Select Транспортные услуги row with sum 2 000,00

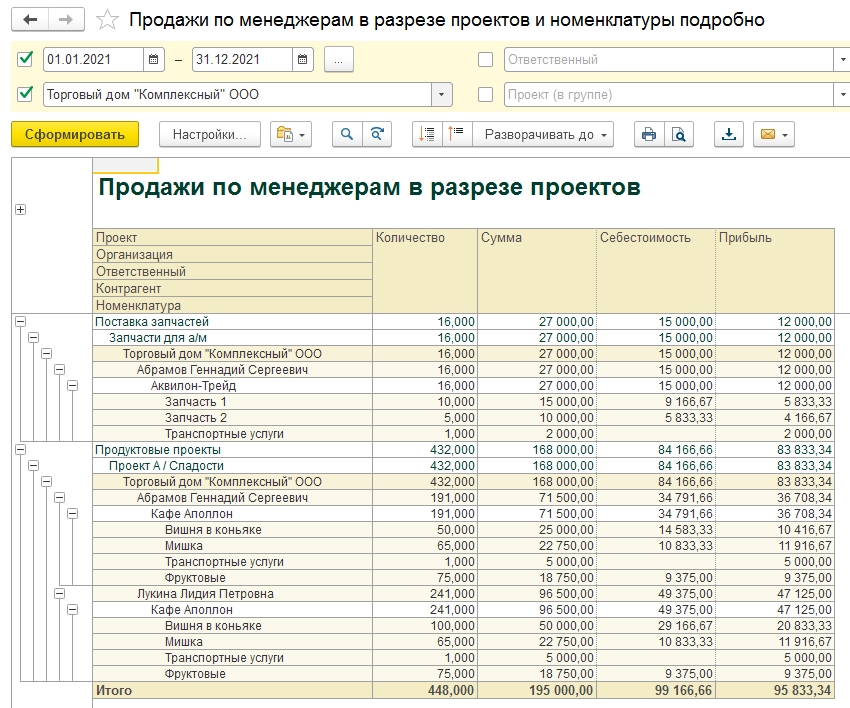point(463,434)
